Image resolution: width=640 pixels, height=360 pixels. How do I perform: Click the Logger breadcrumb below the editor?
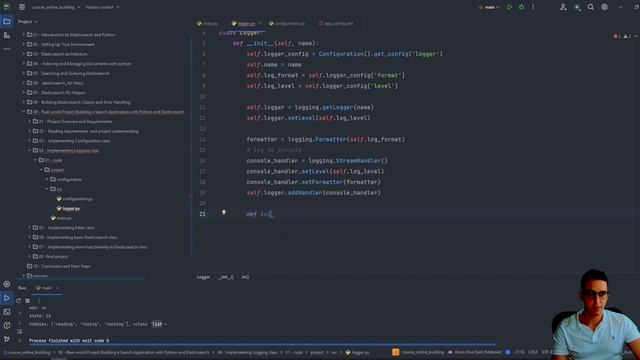(x=203, y=277)
